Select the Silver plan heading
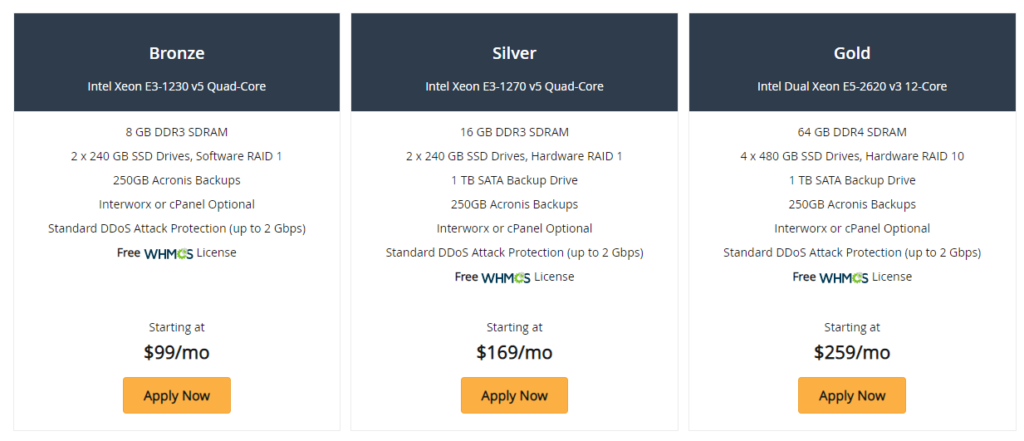 [515, 53]
